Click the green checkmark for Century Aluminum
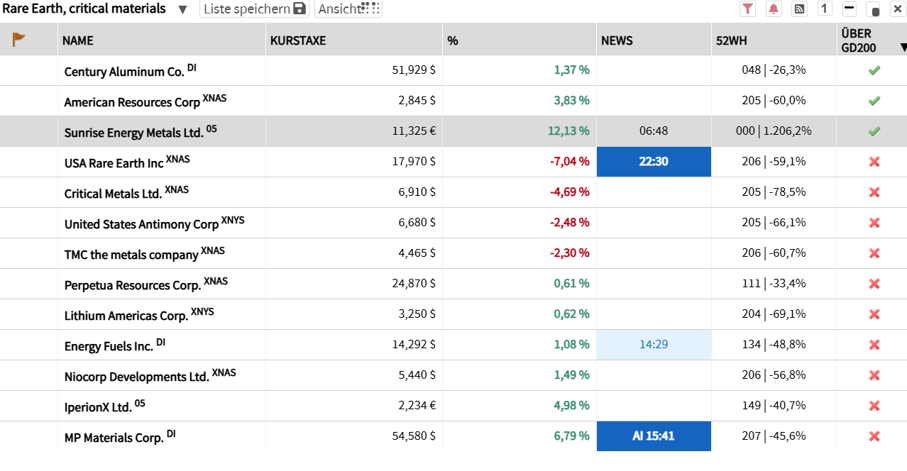 (874, 70)
